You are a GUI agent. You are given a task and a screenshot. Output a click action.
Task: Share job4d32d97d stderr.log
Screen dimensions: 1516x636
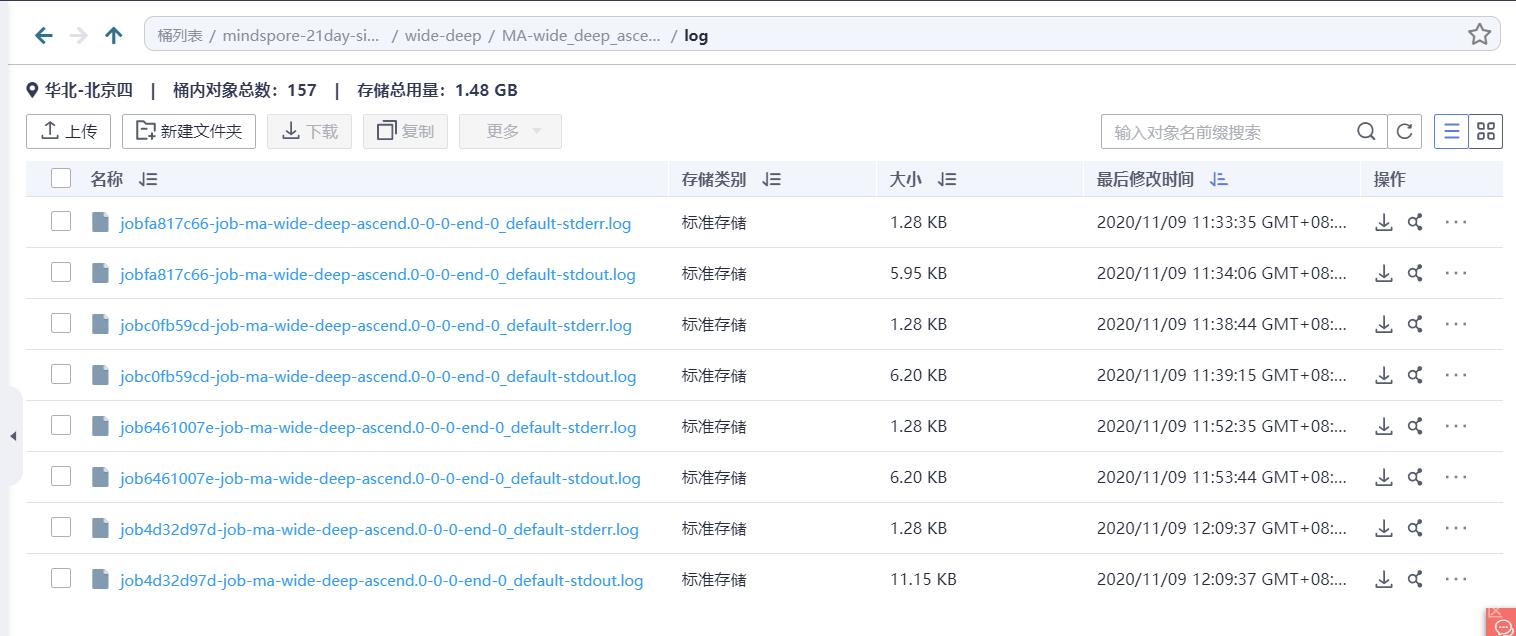[x=1415, y=529]
